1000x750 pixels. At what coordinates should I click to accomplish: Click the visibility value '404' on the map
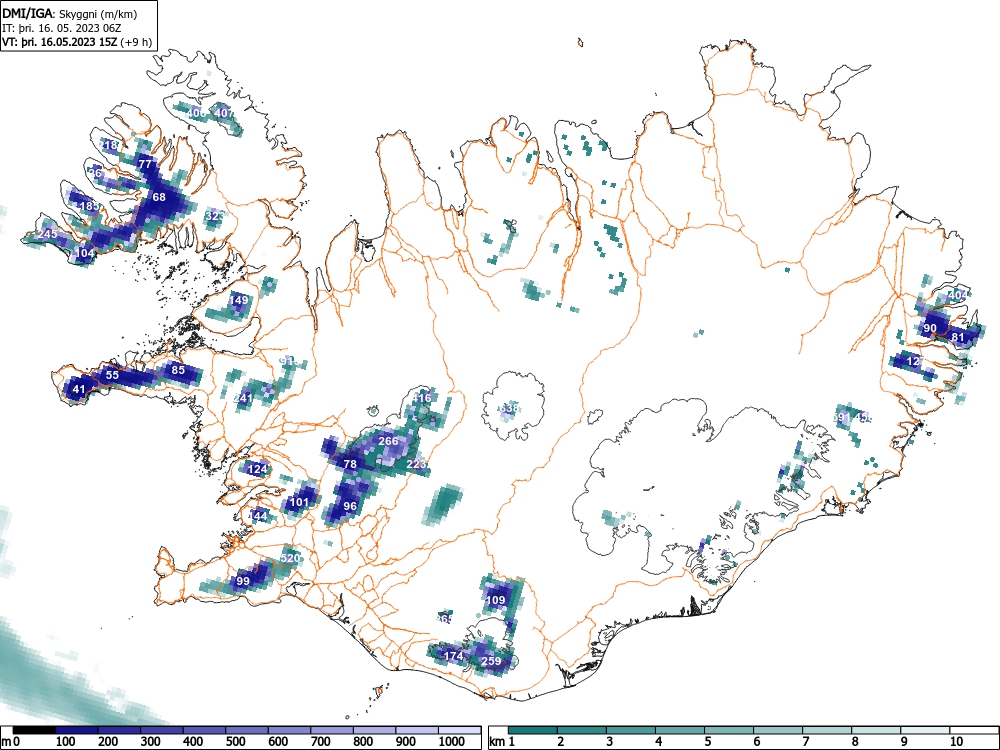point(958,295)
